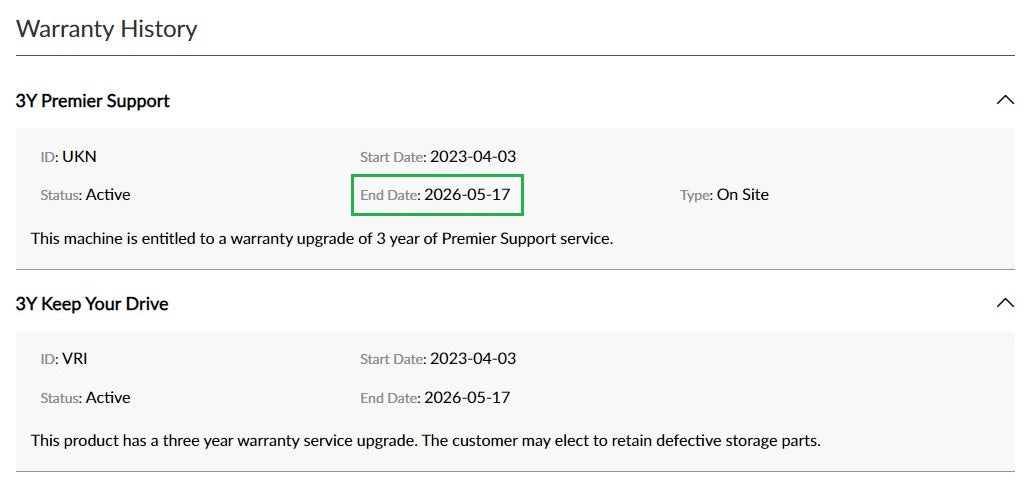
Task: Click the Keep Your Drive Status Active
Action: coord(107,398)
